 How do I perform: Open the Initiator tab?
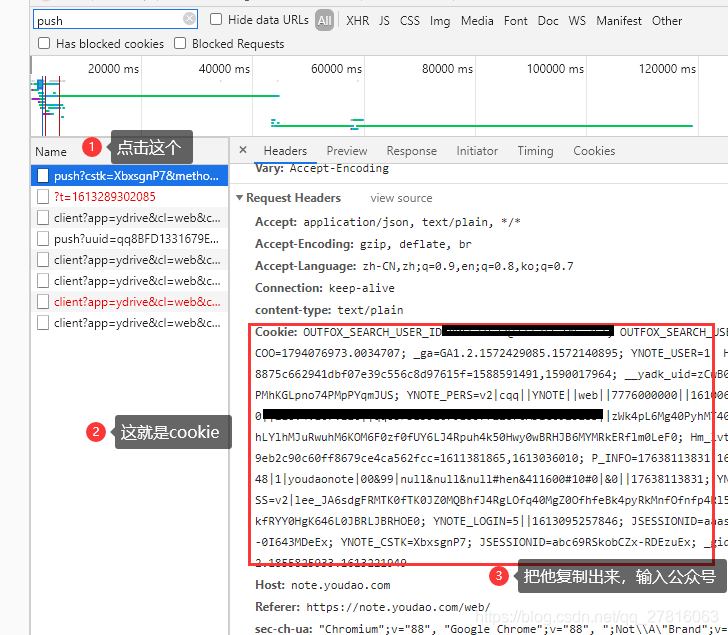pyautogui.click(x=477, y=151)
